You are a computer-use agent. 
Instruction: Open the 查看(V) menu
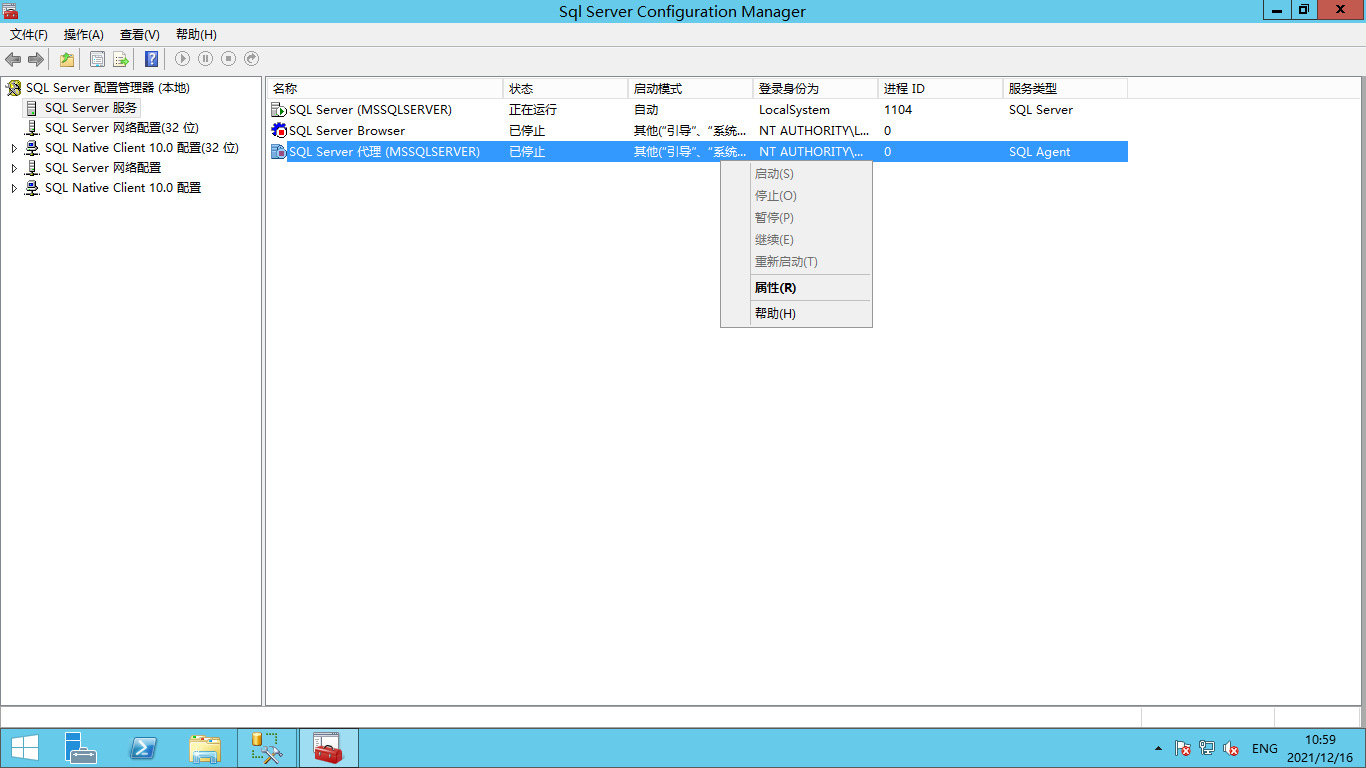click(140, 35)
